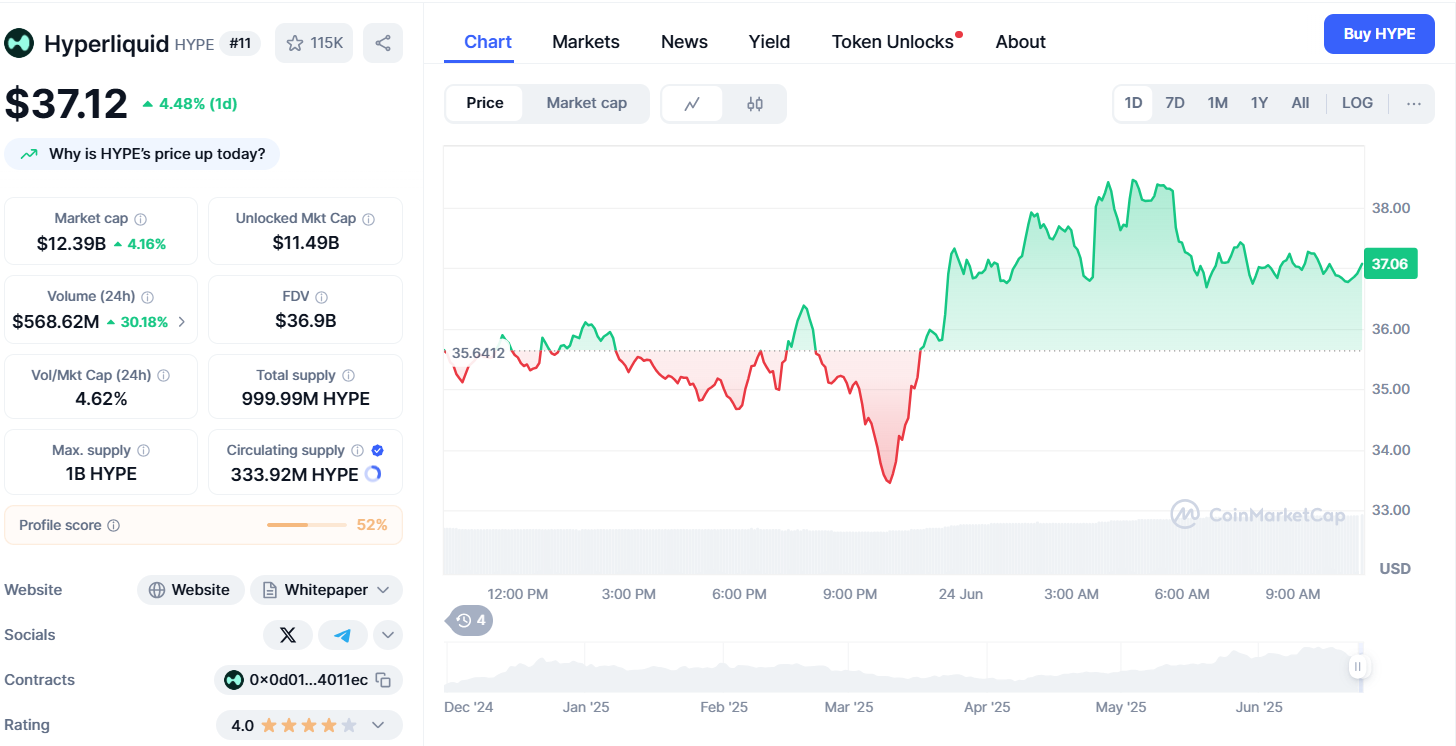The image size is (1456, 746).
Task: Click the 999.99M HYPE total supply value
Action: click(x=306, y=399)
